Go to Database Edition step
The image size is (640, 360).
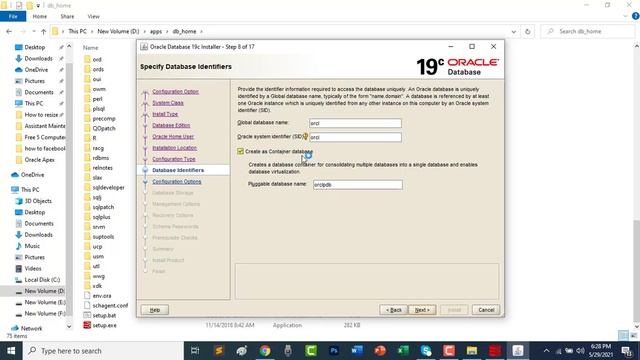pos(171,125)
